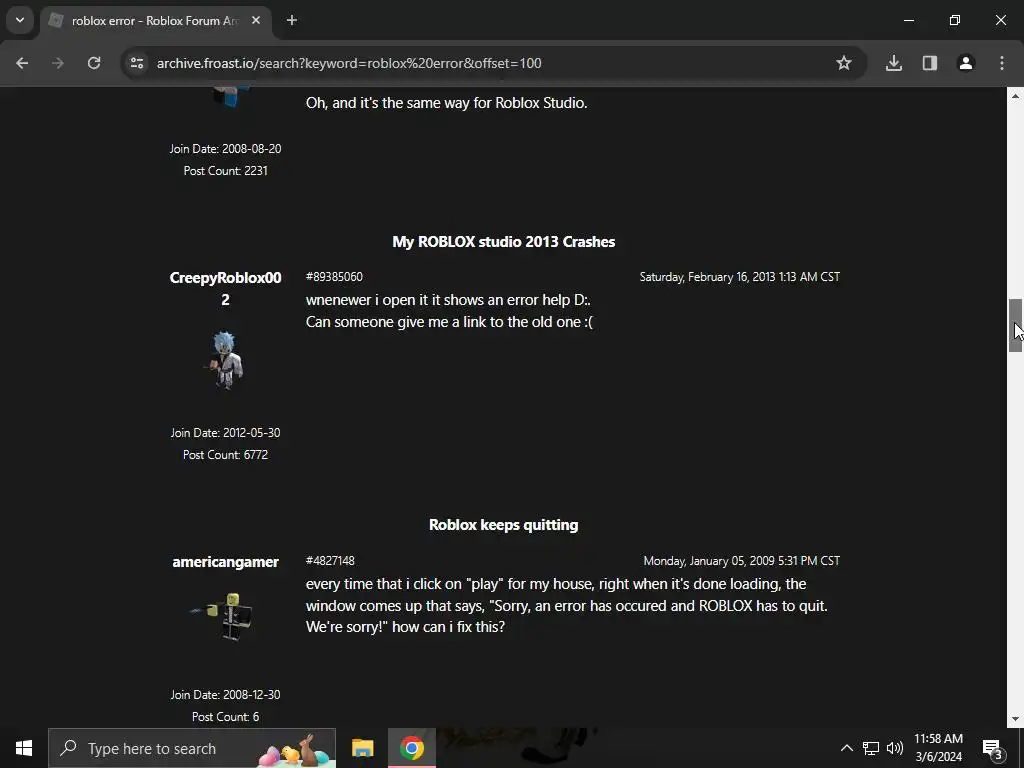This screenshot has width=1024, height=768.
Task: Click the scrollbar down arrow
Action: coord(1015,720)
